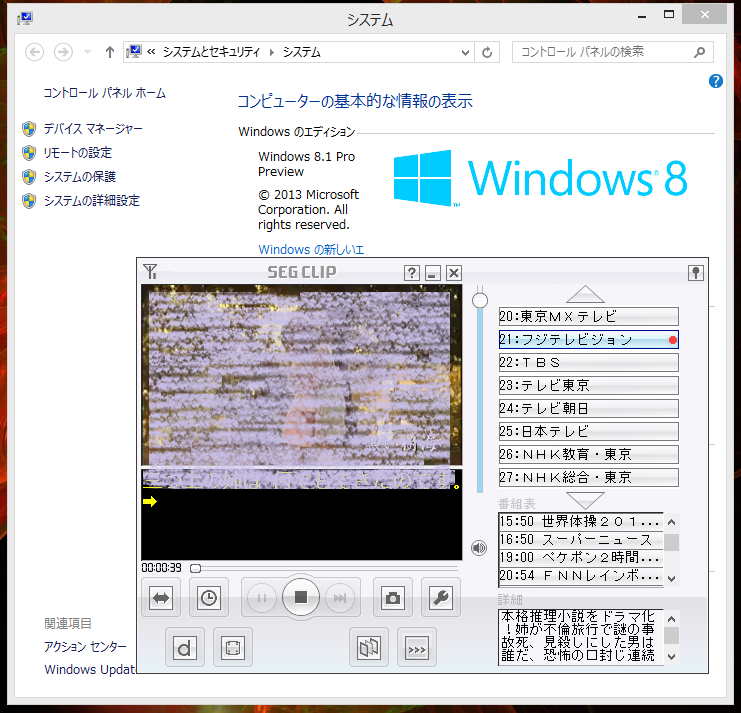Open the timer recording clock button
The width and height of the screenshot is (741, 713).
209,598
